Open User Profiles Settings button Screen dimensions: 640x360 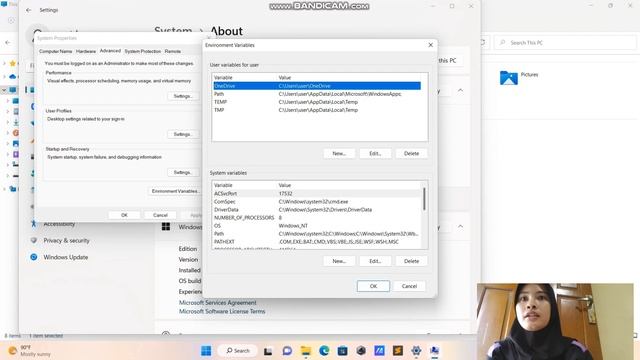[182, 134]
